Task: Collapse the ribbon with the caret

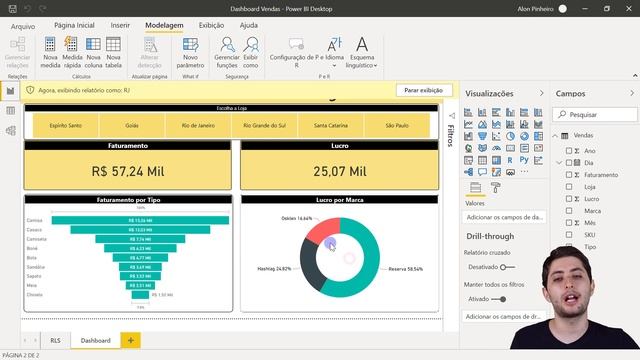Action: coord(635,76)
